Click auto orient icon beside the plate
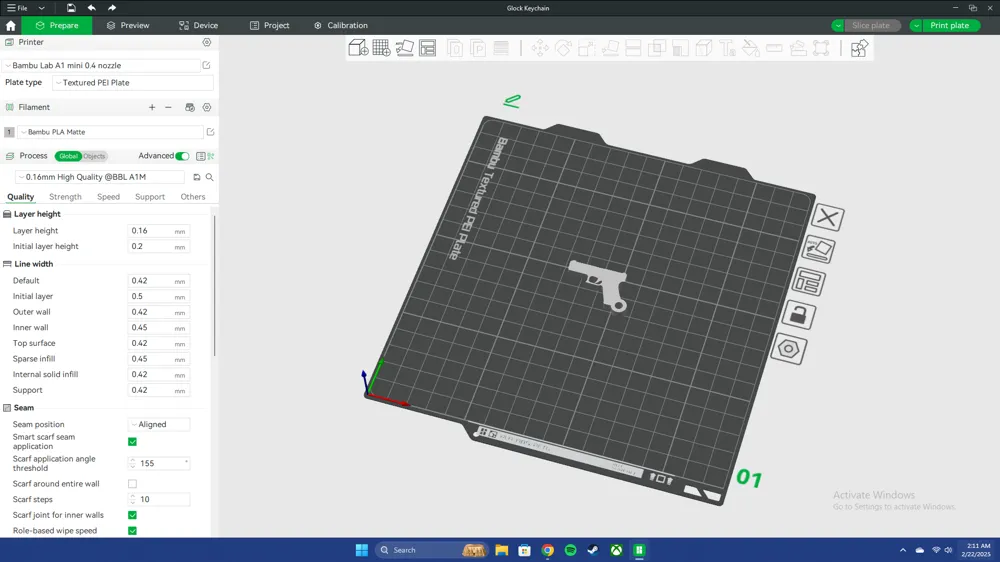The width and height of the screenshot is (1000, 562). click(818, 249)
